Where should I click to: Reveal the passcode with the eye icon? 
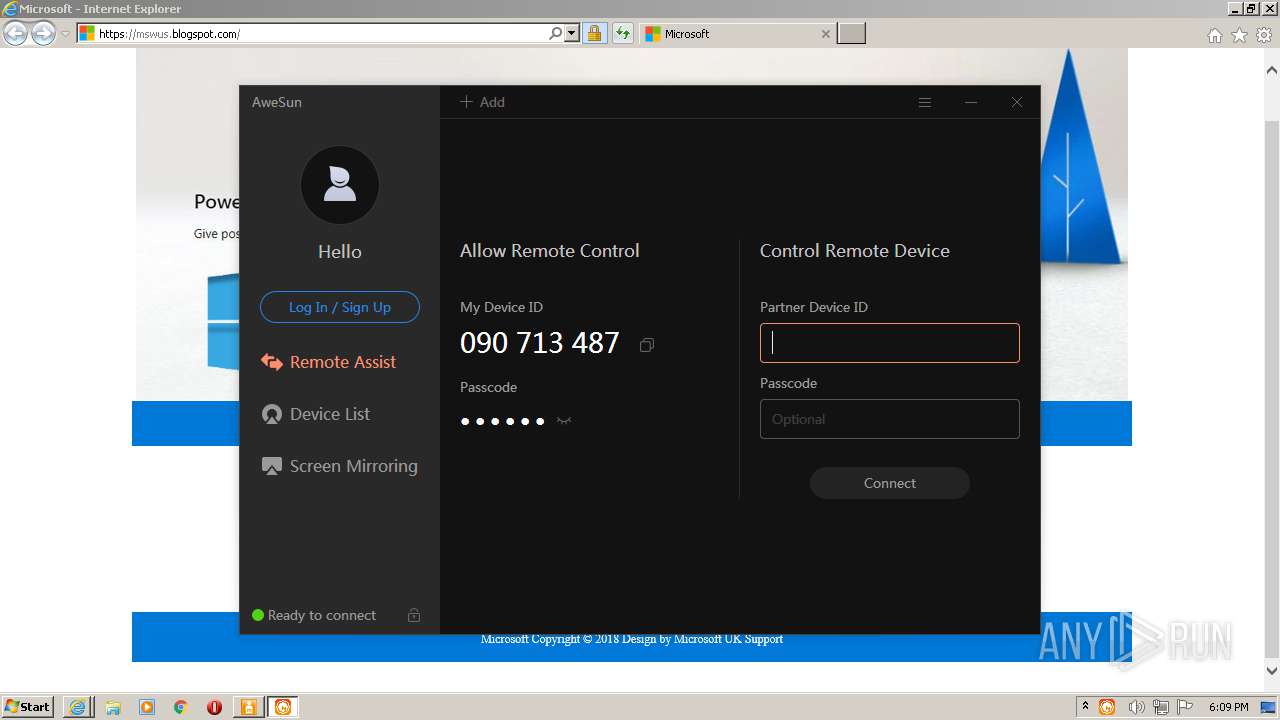pos(564,421)
